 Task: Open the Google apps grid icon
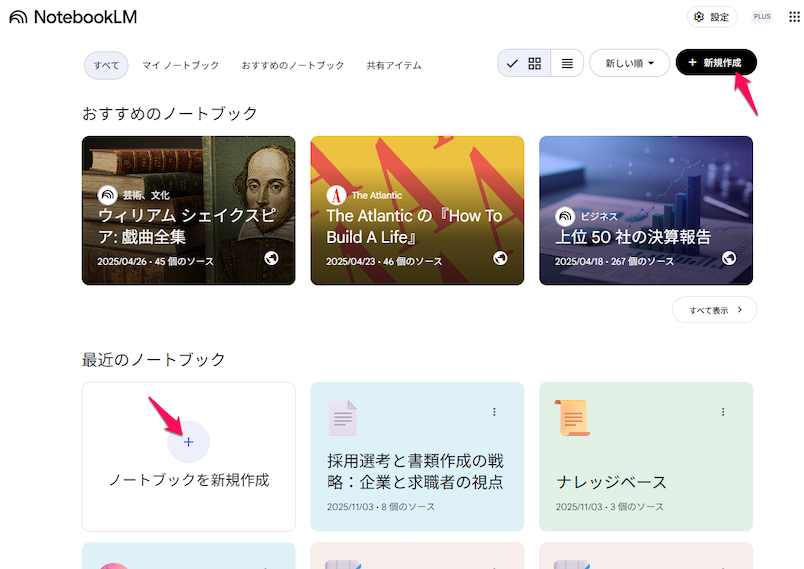pyautogui.click(x=794, y=17)
